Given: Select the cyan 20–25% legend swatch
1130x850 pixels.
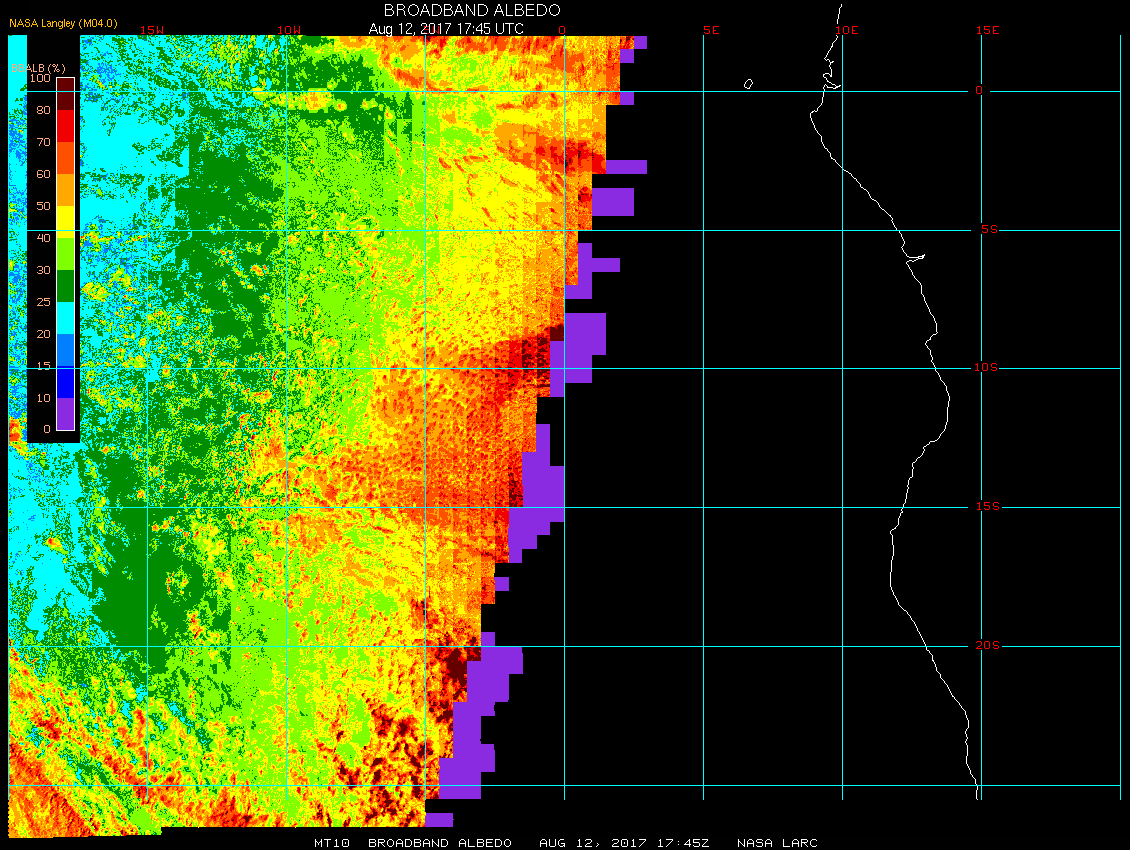Looking at the screenshot, I should 66,318.
